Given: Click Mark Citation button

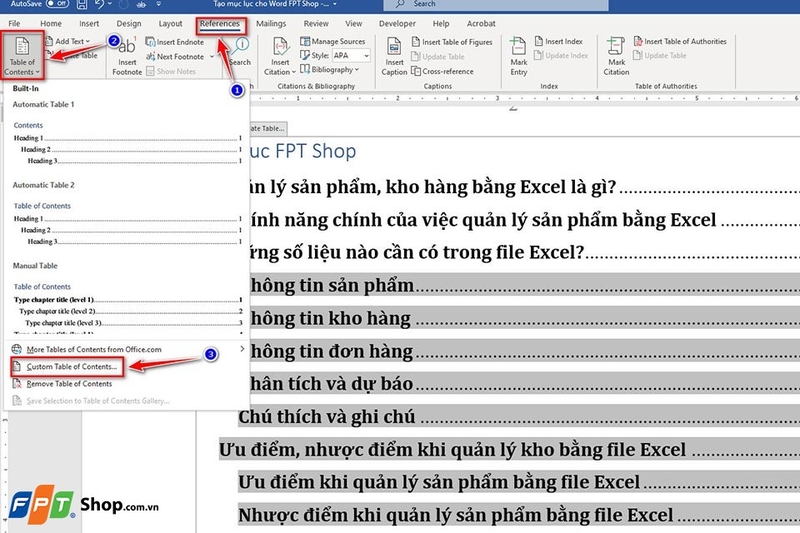Looking at the screenshot, I should [616, 57].
